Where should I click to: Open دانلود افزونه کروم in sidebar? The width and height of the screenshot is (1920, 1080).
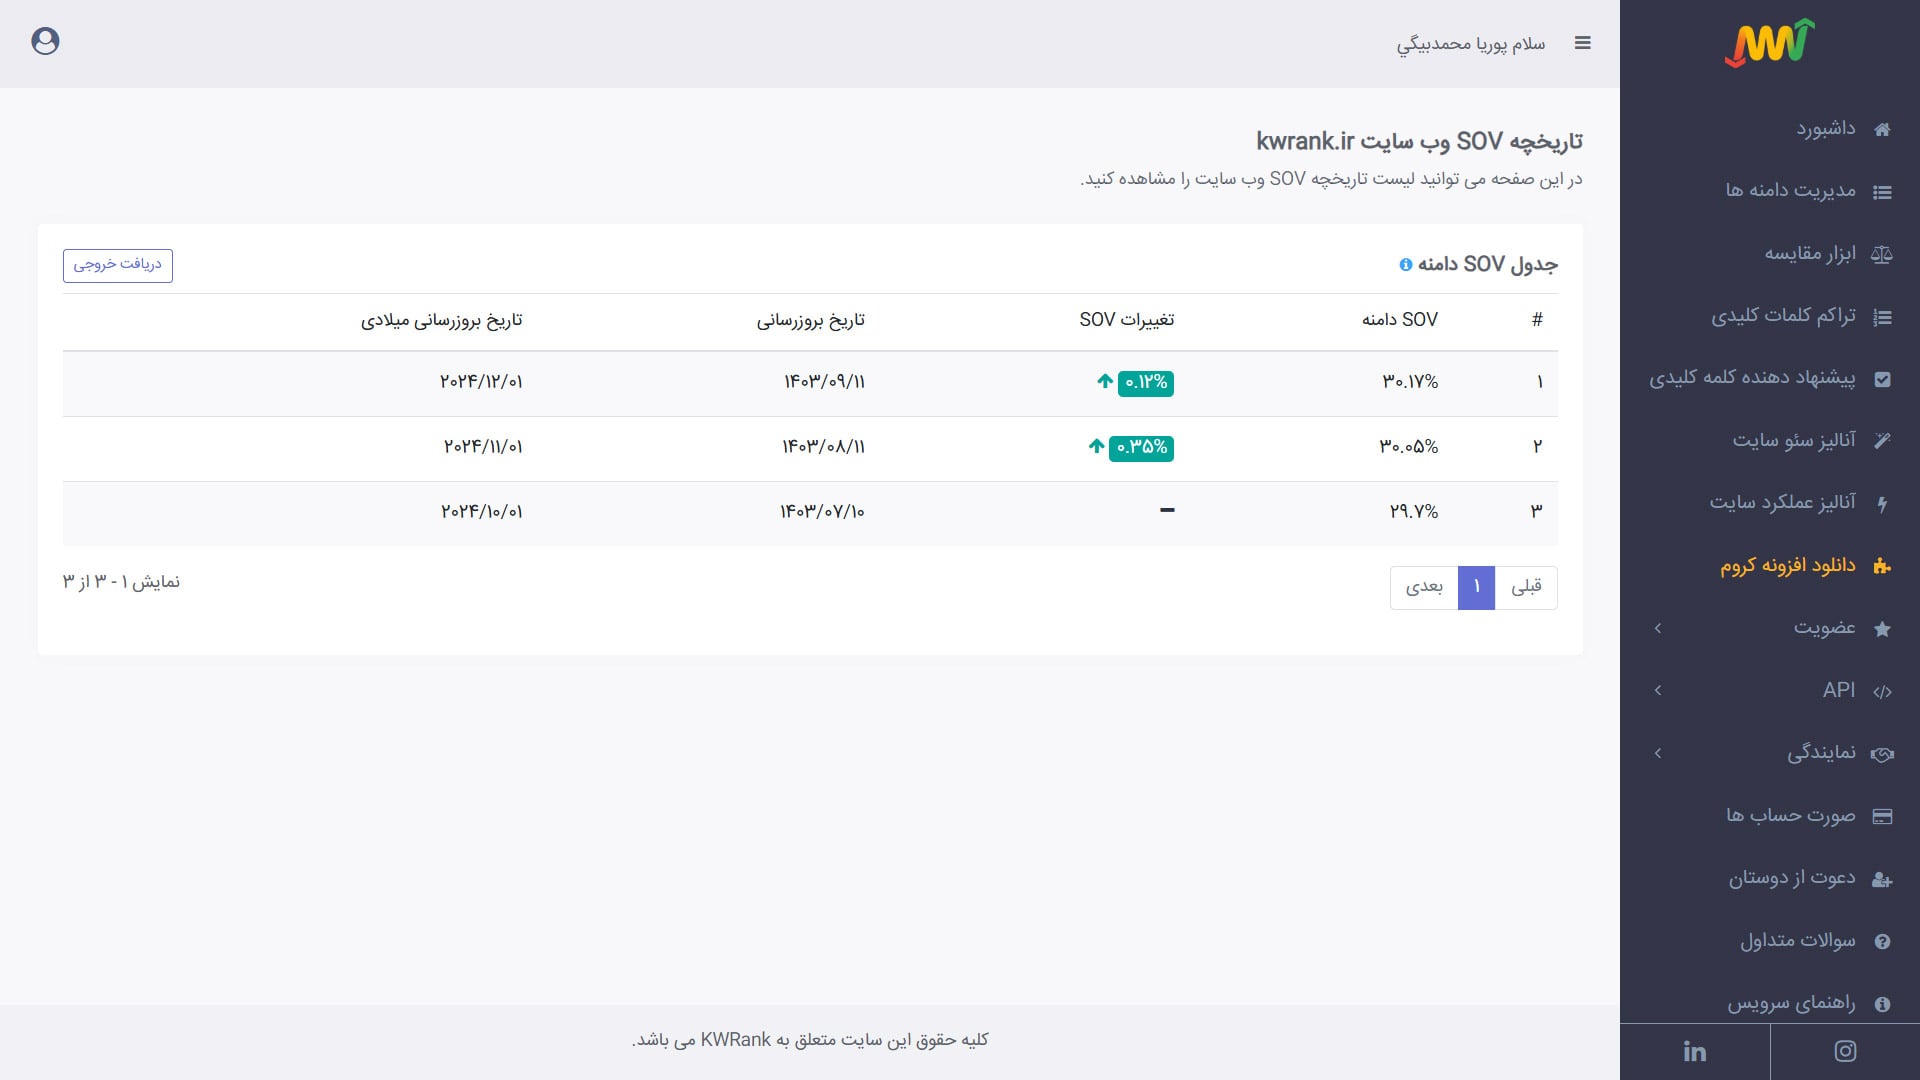tap(1788, 566)
